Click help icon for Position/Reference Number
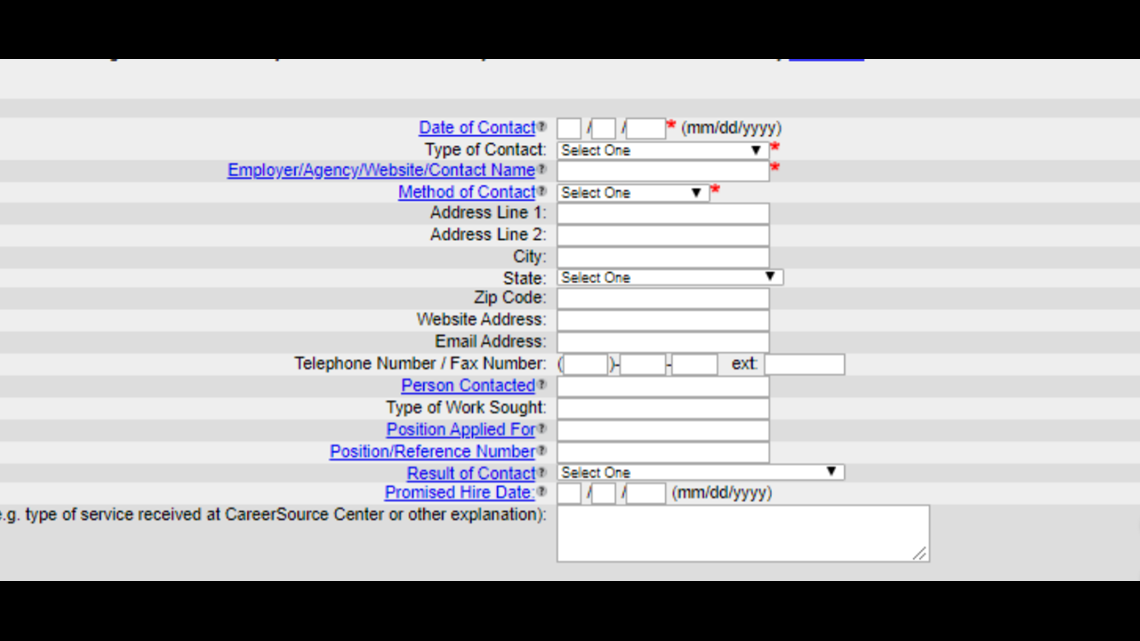 coord(543,451)
